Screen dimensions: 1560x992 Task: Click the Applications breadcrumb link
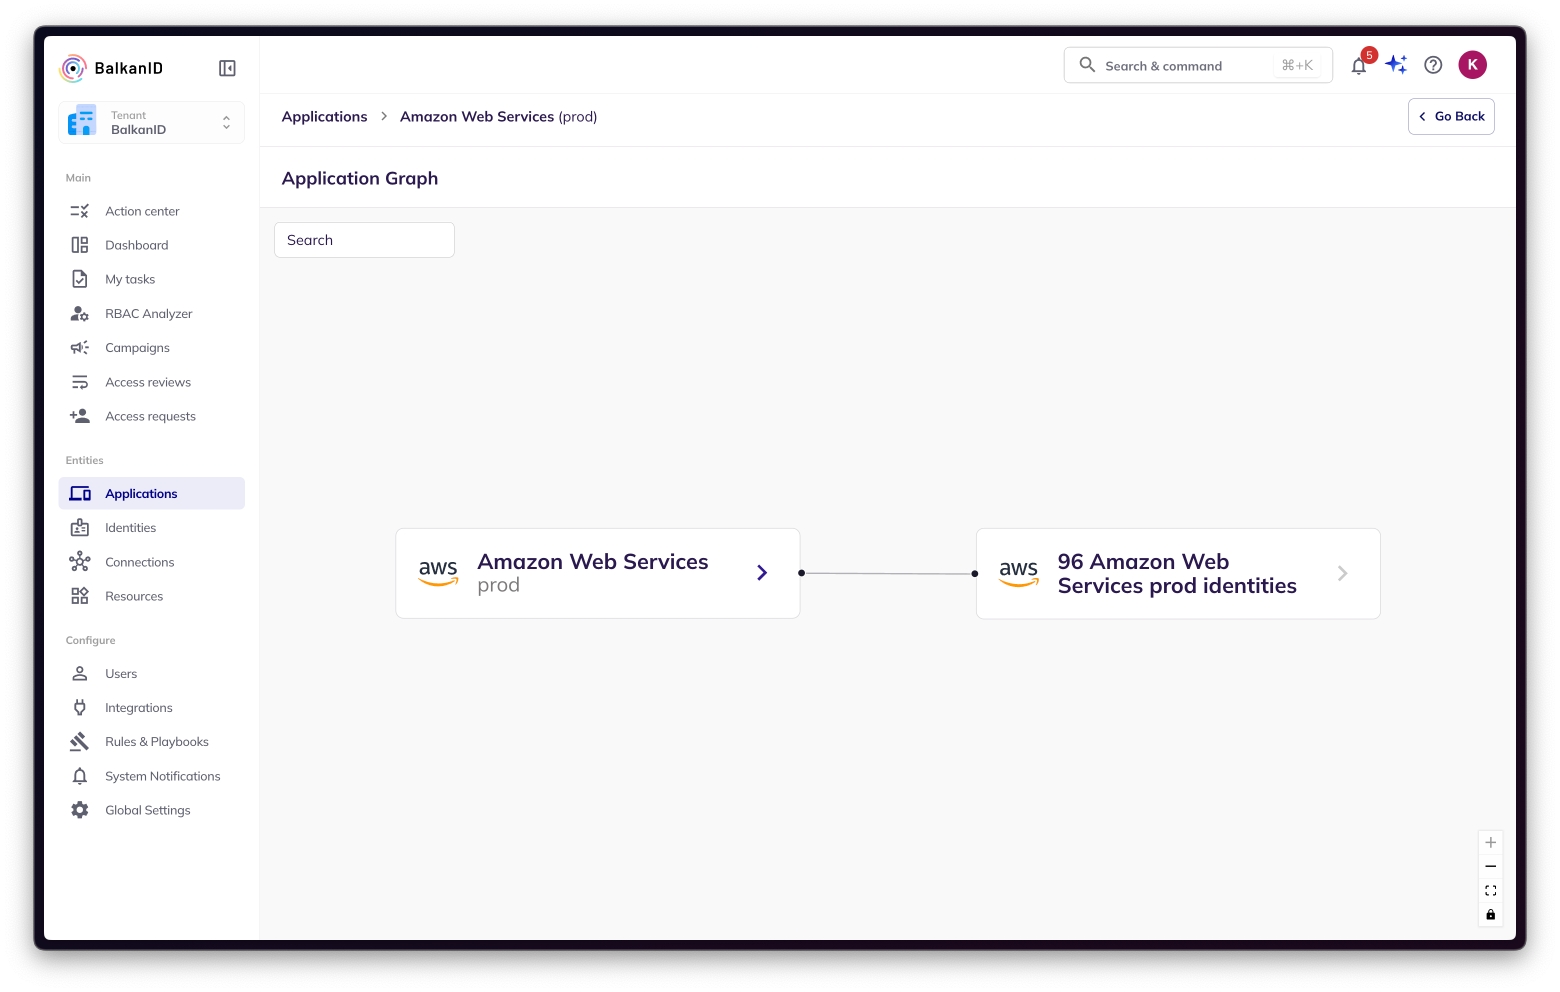(325, 116)
